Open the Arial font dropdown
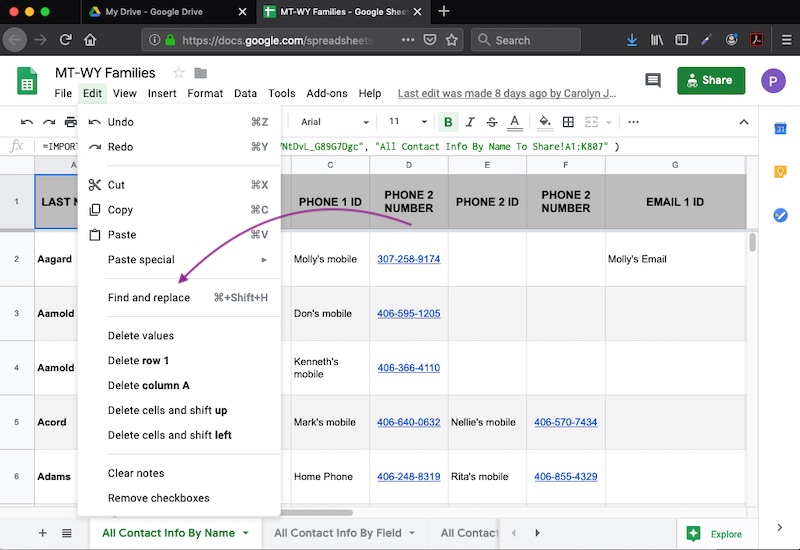 click(x=334, y=122)
